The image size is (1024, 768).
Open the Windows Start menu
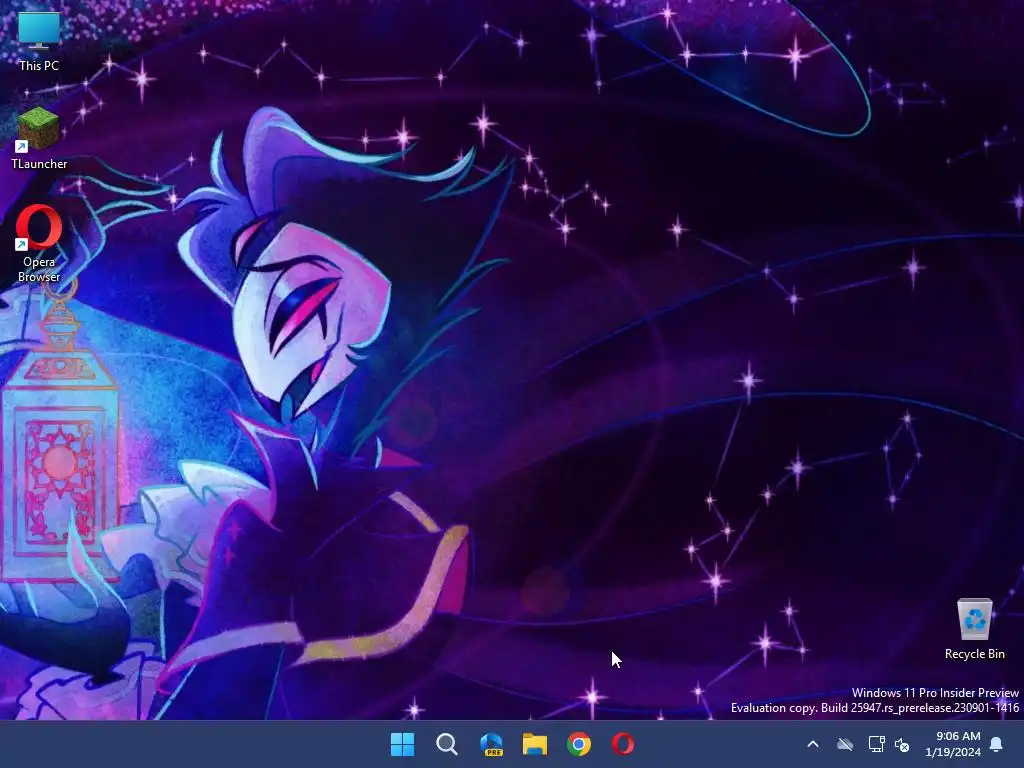coord(402,744)
